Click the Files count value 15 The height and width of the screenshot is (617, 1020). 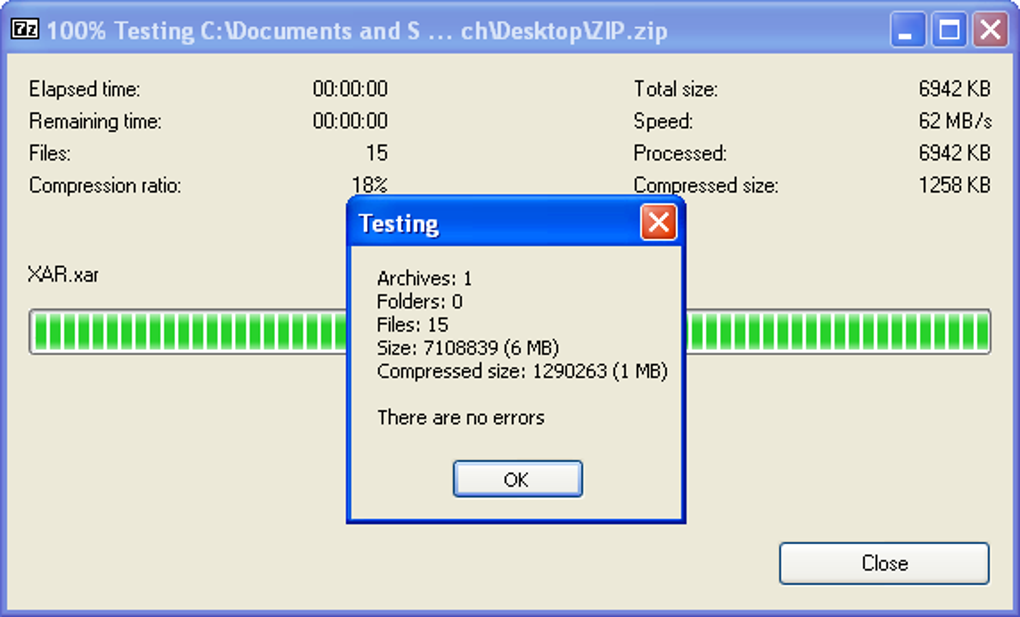(377, 154)
